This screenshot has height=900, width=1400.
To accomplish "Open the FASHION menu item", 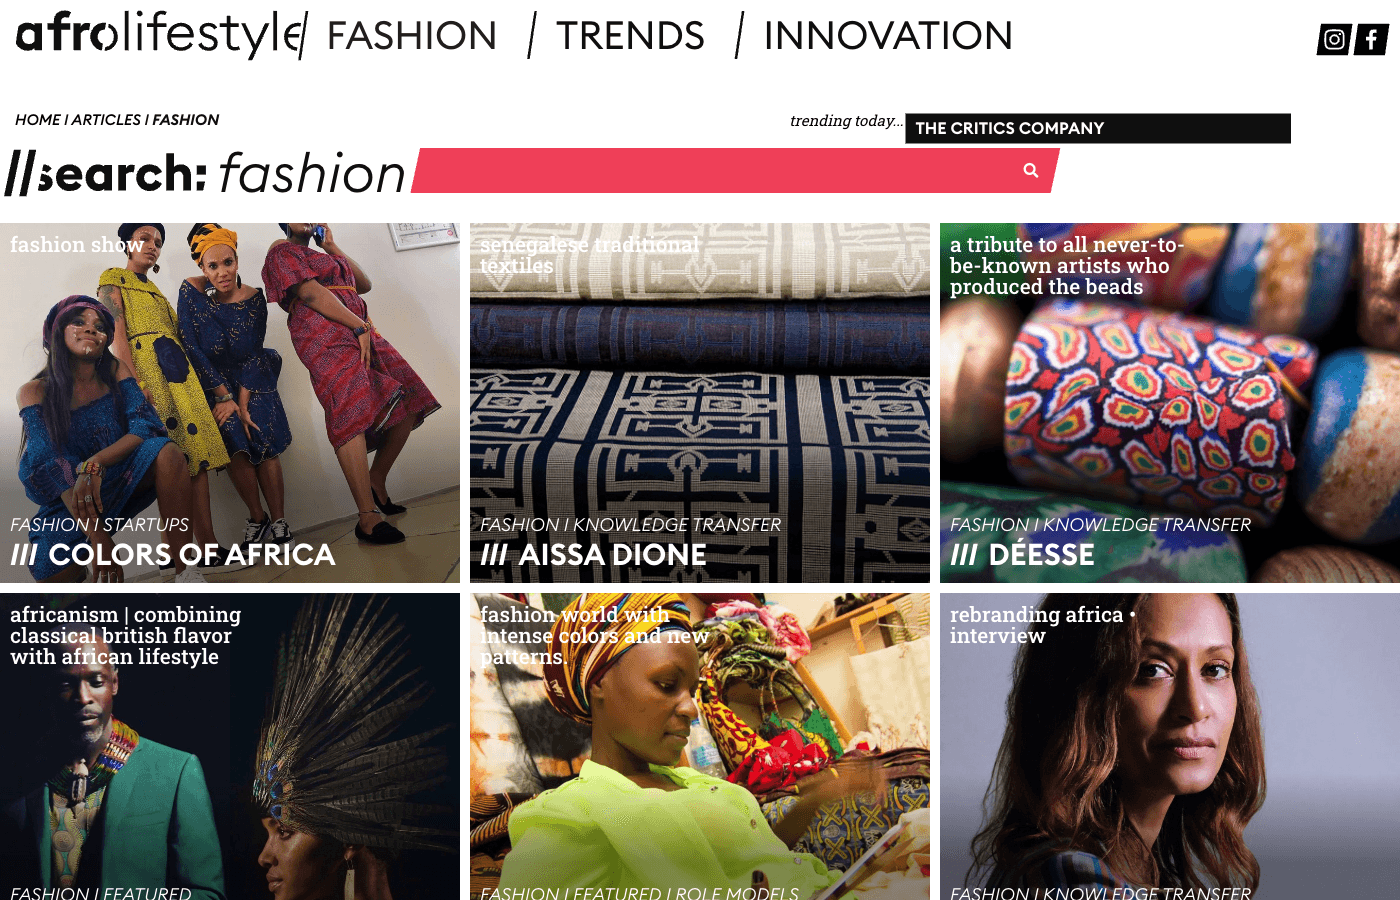I will coord(412,36).
